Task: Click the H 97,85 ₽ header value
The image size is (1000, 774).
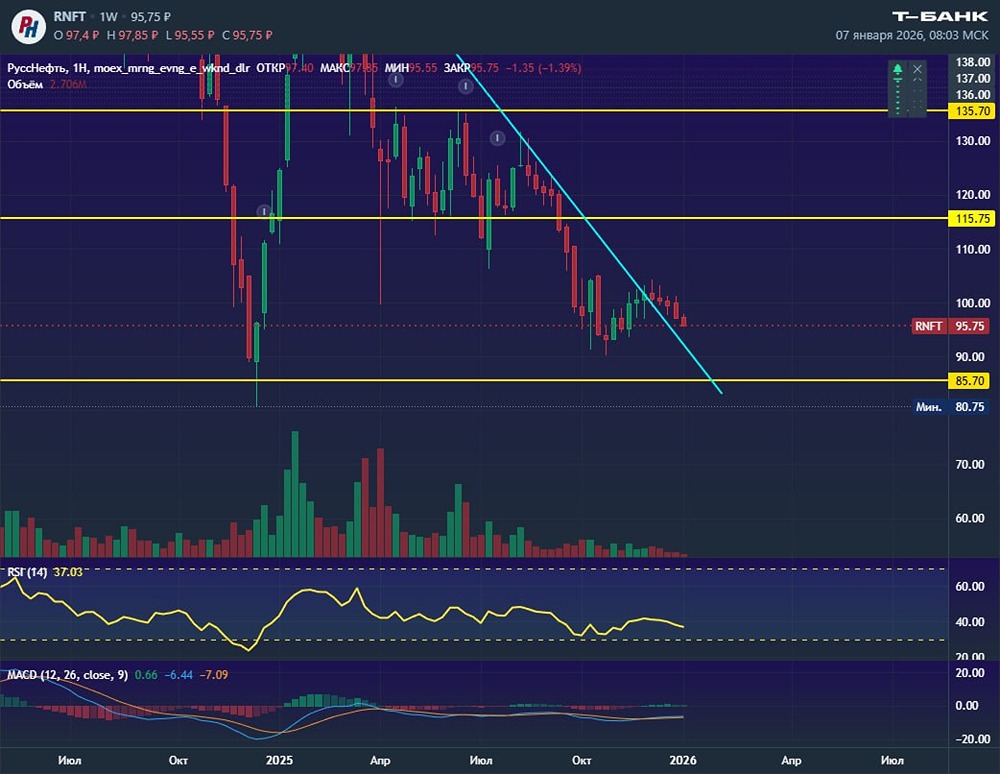Action: coord(132,35)
